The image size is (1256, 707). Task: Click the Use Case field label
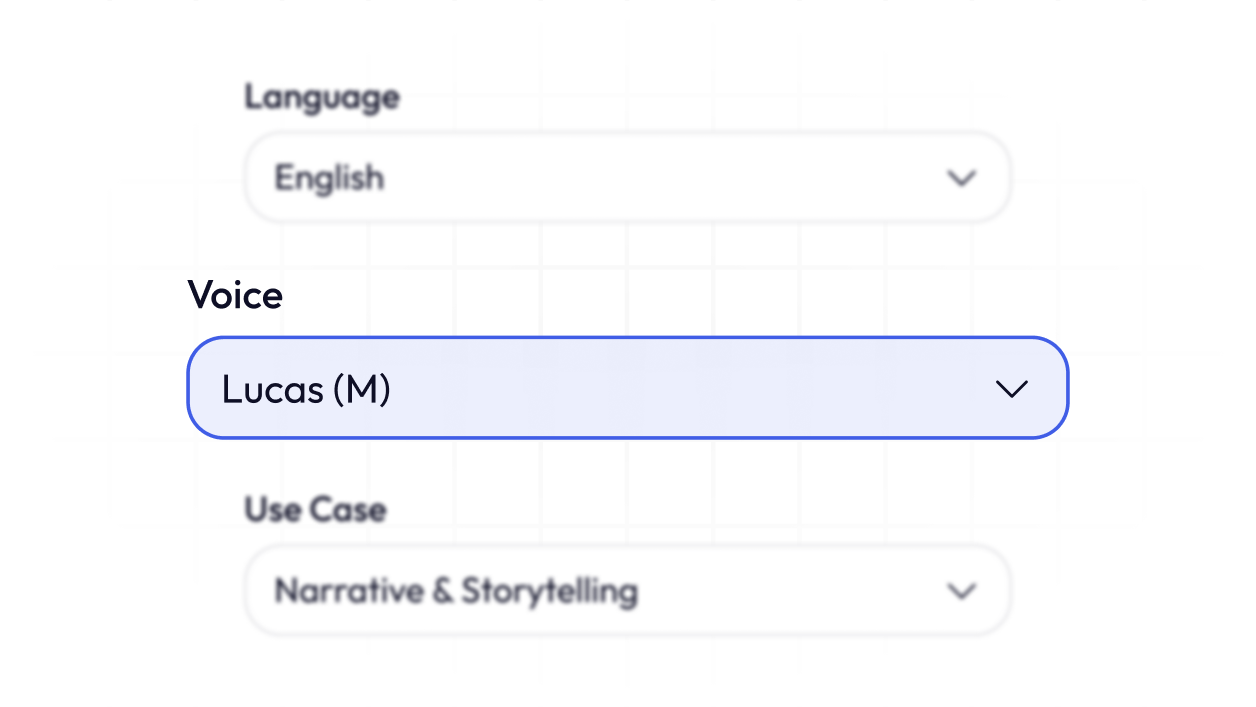point(315,509)
